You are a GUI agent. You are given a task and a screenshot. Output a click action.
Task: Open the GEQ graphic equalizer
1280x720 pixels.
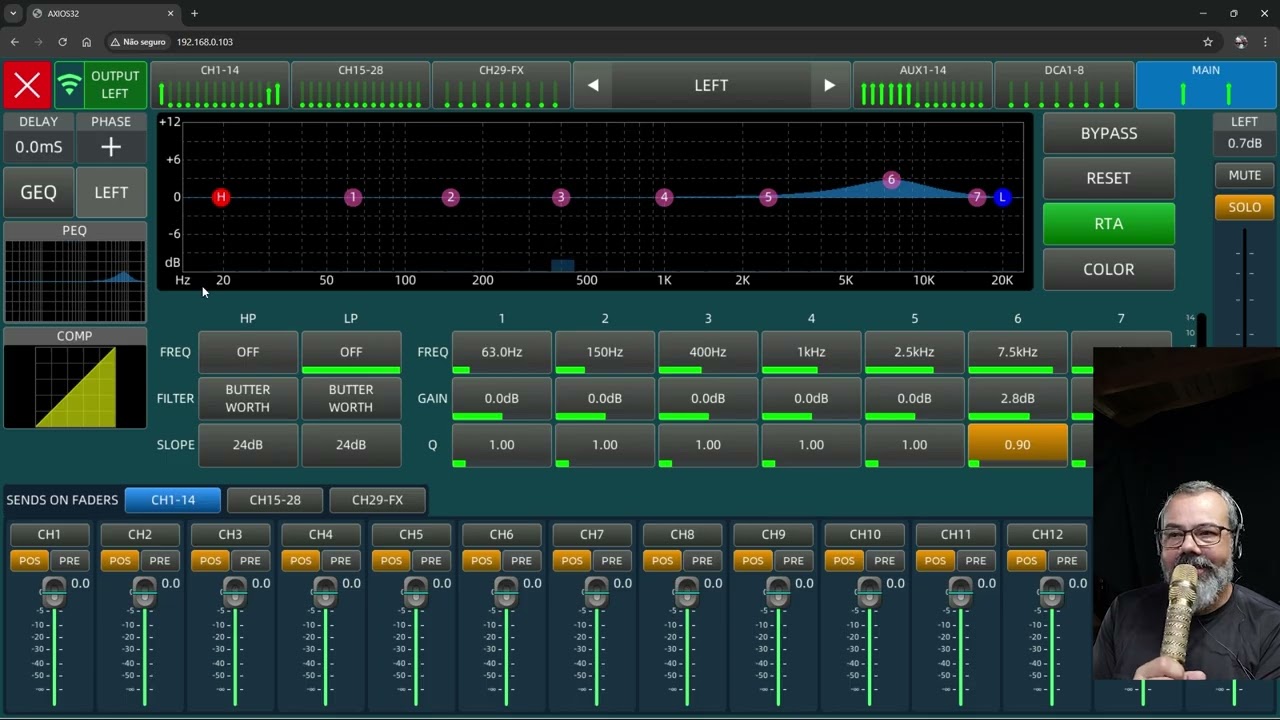39,193
